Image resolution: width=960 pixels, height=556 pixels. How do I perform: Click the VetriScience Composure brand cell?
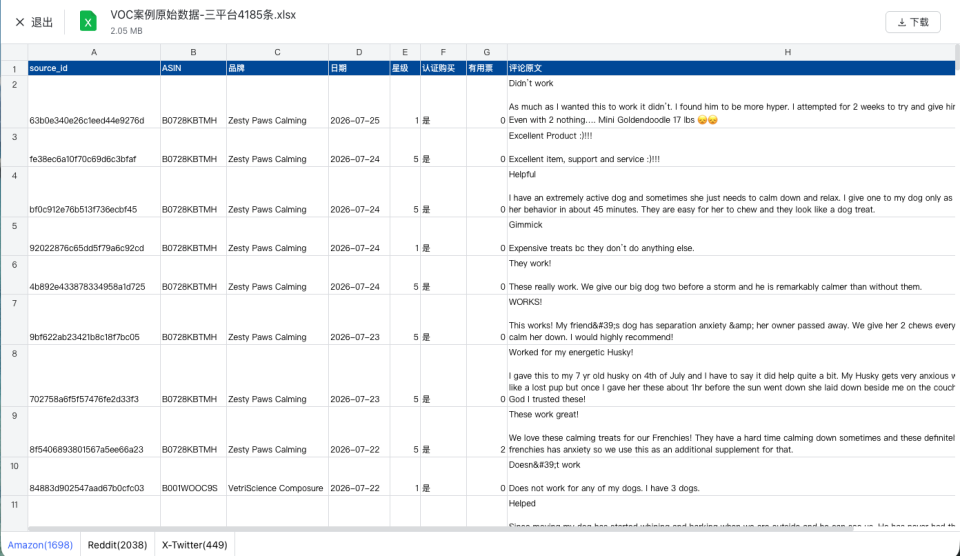click(277, 476)
